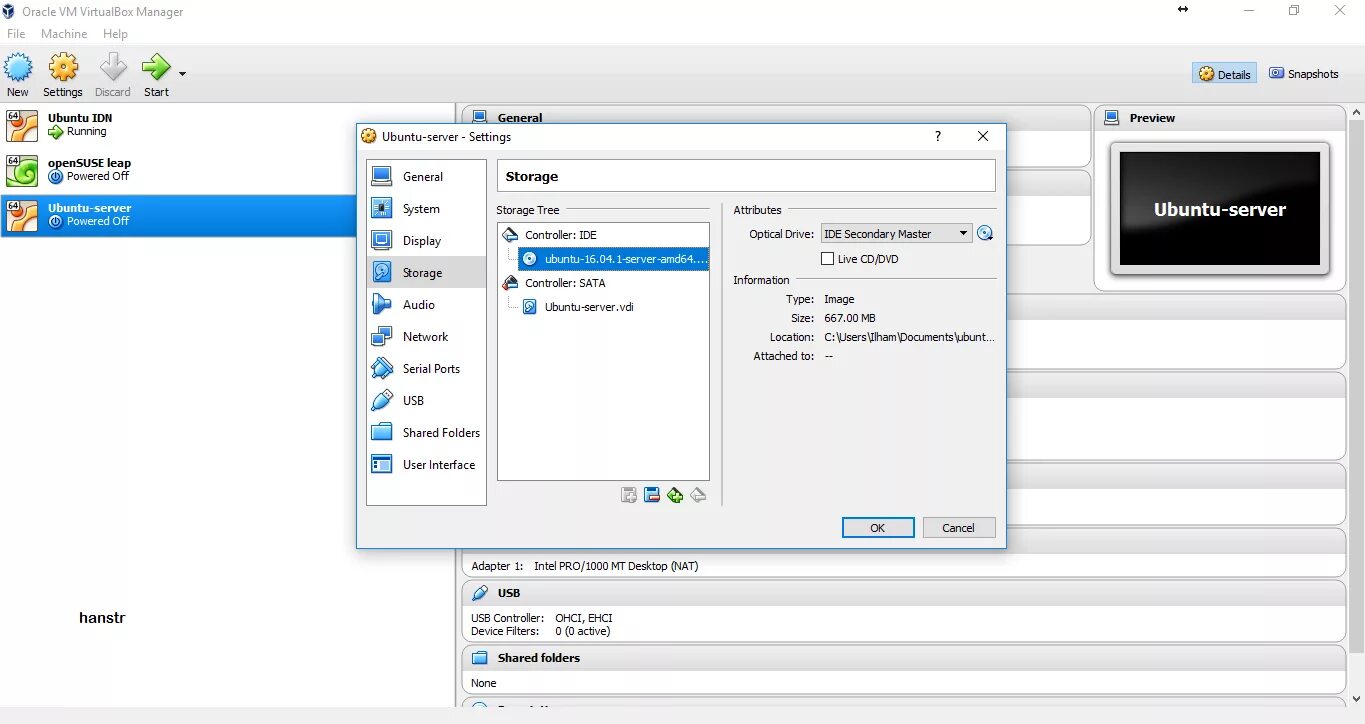Click the Preview panel header
This screenshot has height=724, width=1365.
coord(1220,118)
